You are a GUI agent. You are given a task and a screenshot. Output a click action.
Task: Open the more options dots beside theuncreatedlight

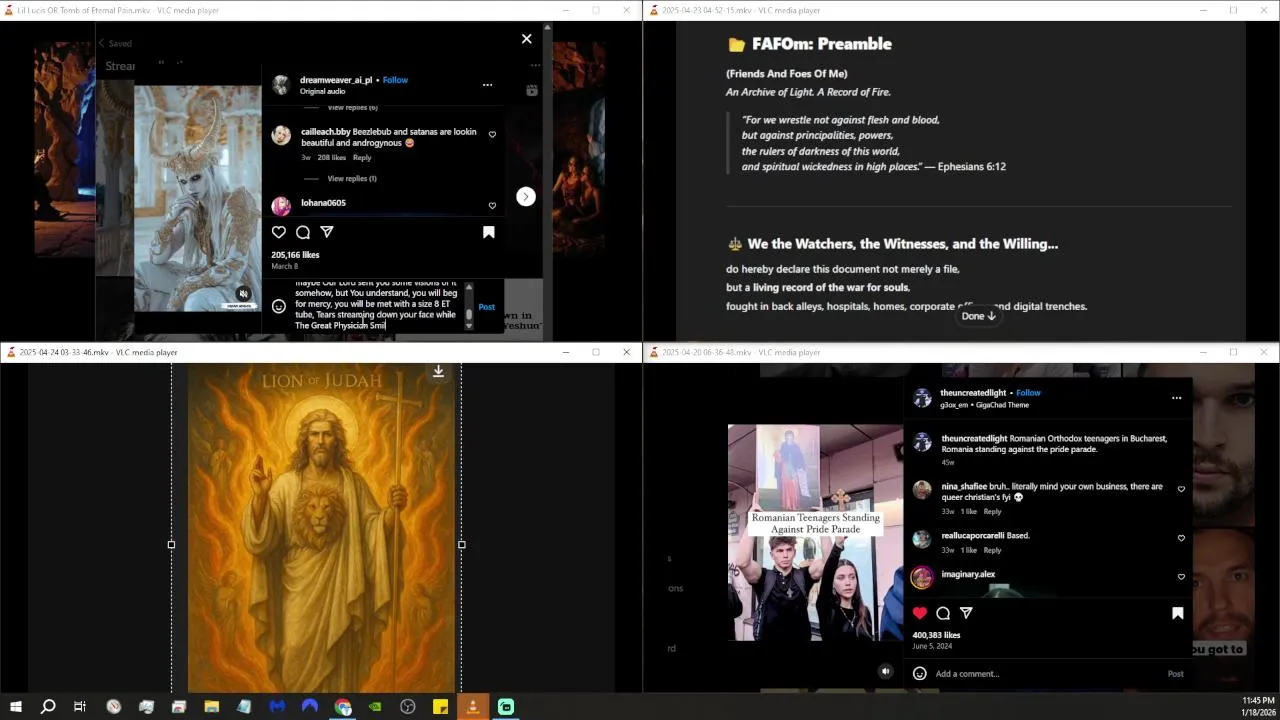[x=1176, y=398]
